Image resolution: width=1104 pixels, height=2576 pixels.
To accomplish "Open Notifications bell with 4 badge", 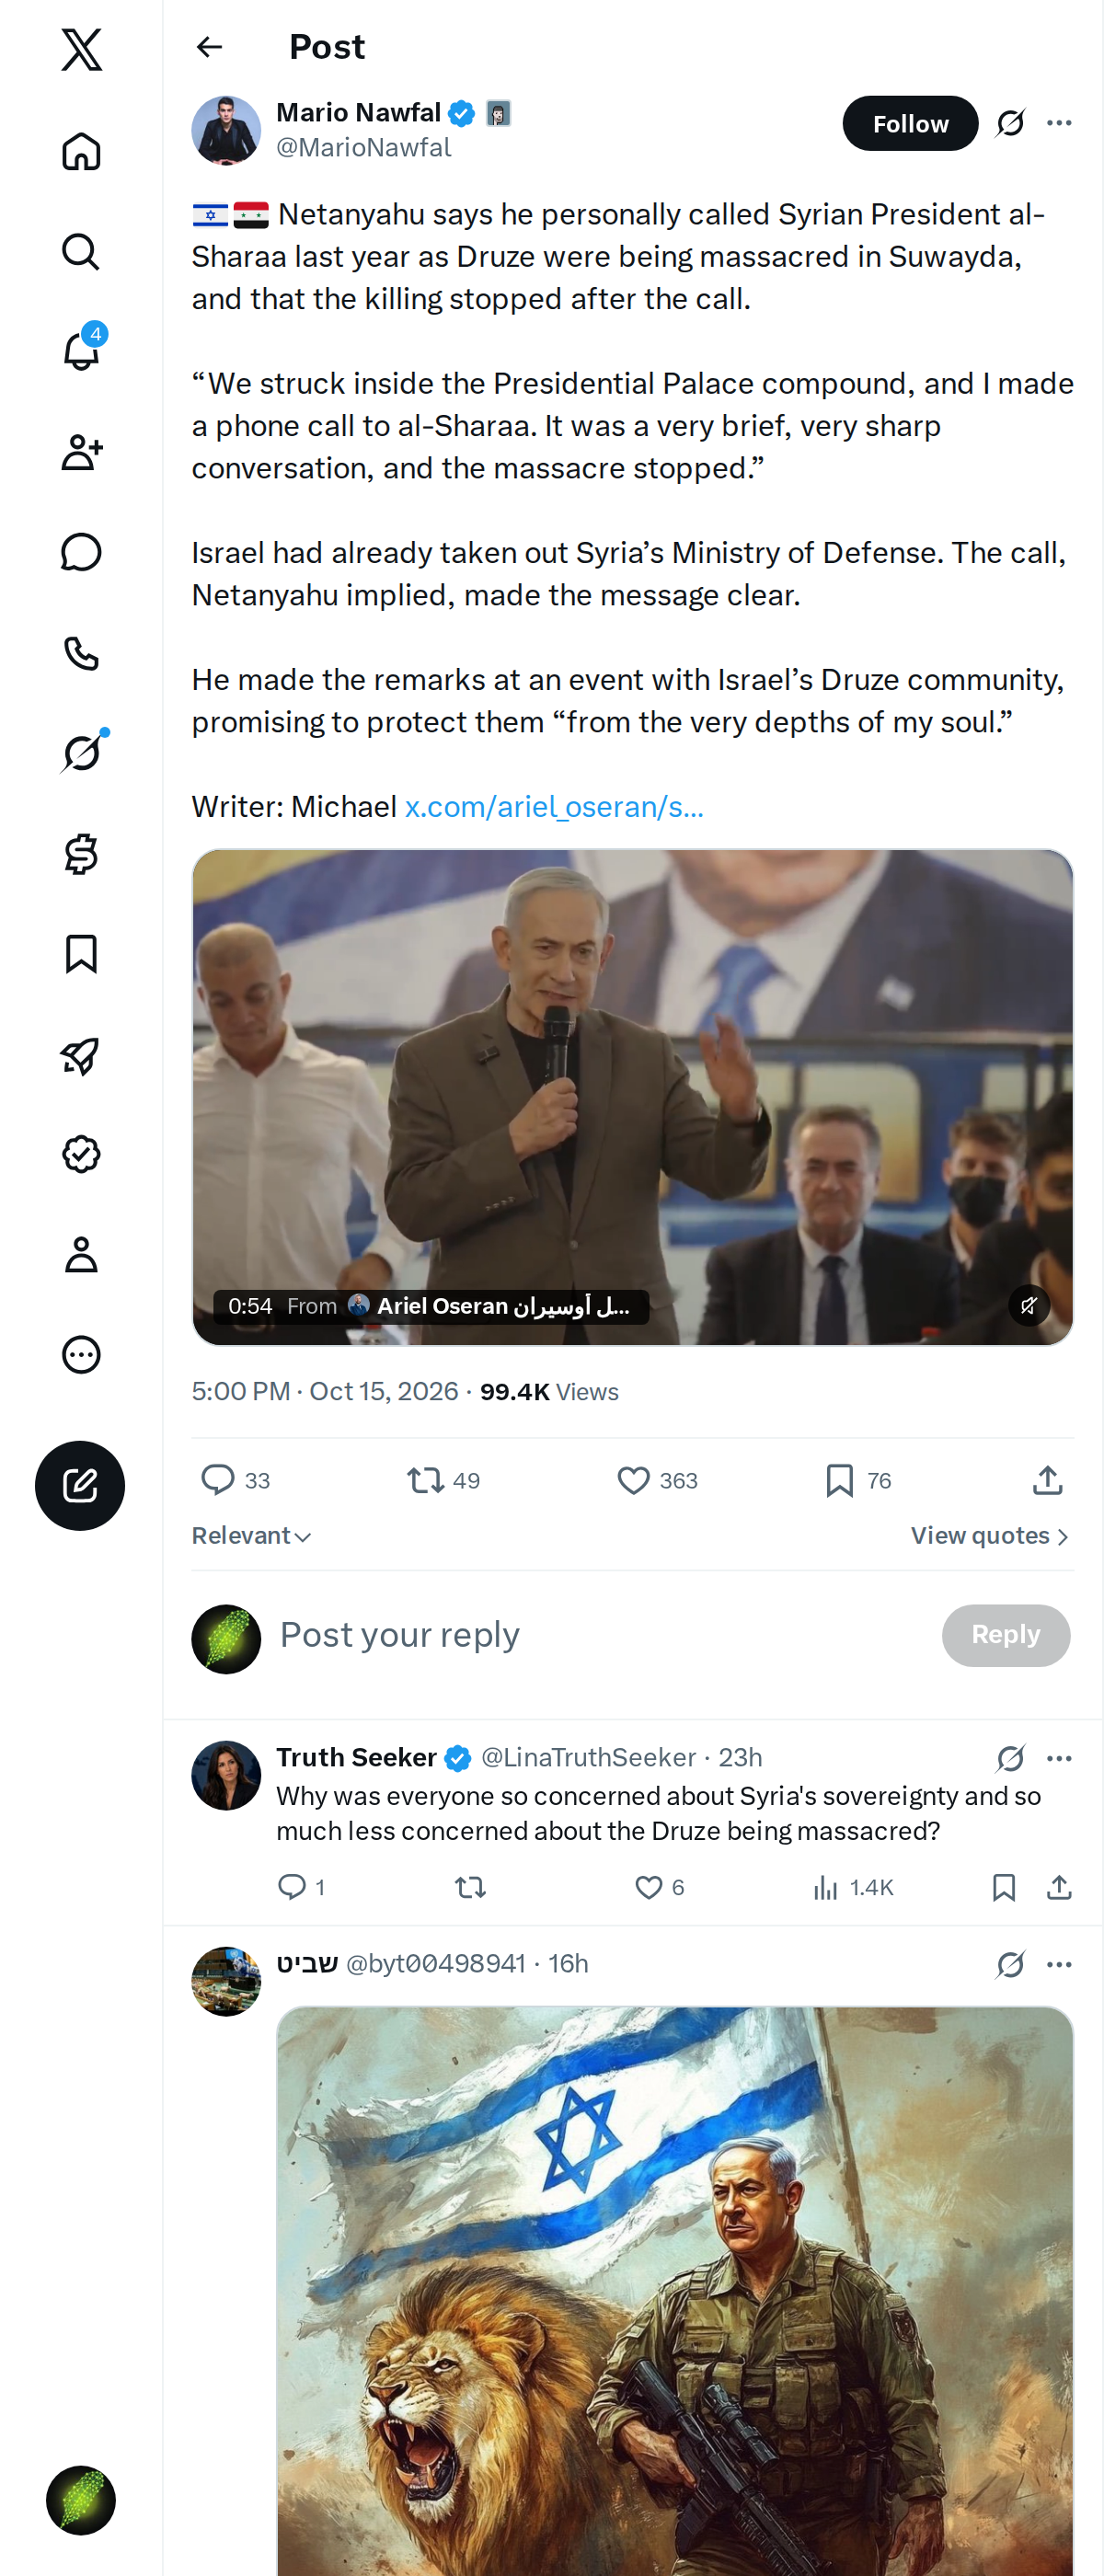I will [x=81, y=351].
